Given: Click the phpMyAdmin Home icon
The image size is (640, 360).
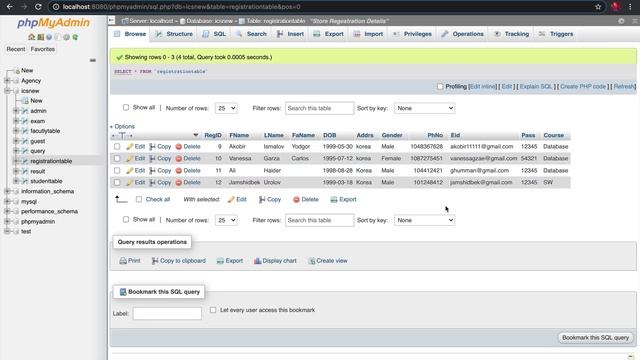Looking at the screenshot, I should [x=31, y=37].
